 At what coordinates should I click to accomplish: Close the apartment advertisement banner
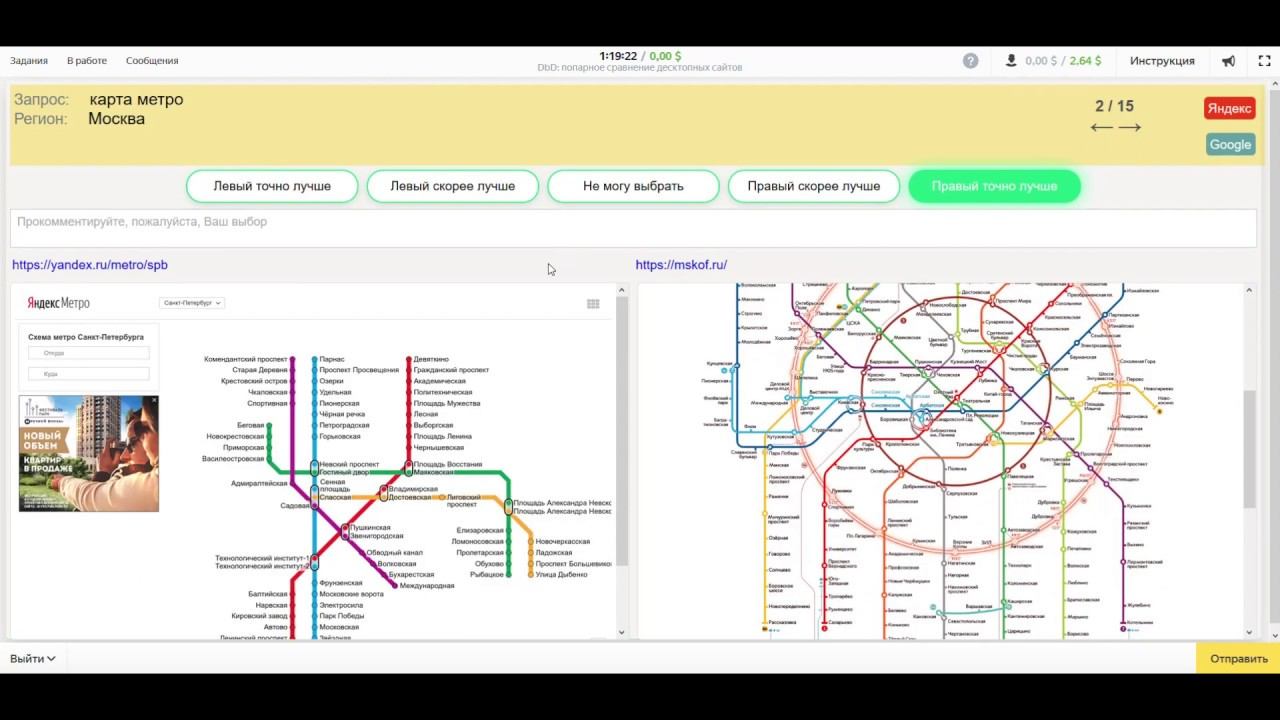click(x=154, y=400)
